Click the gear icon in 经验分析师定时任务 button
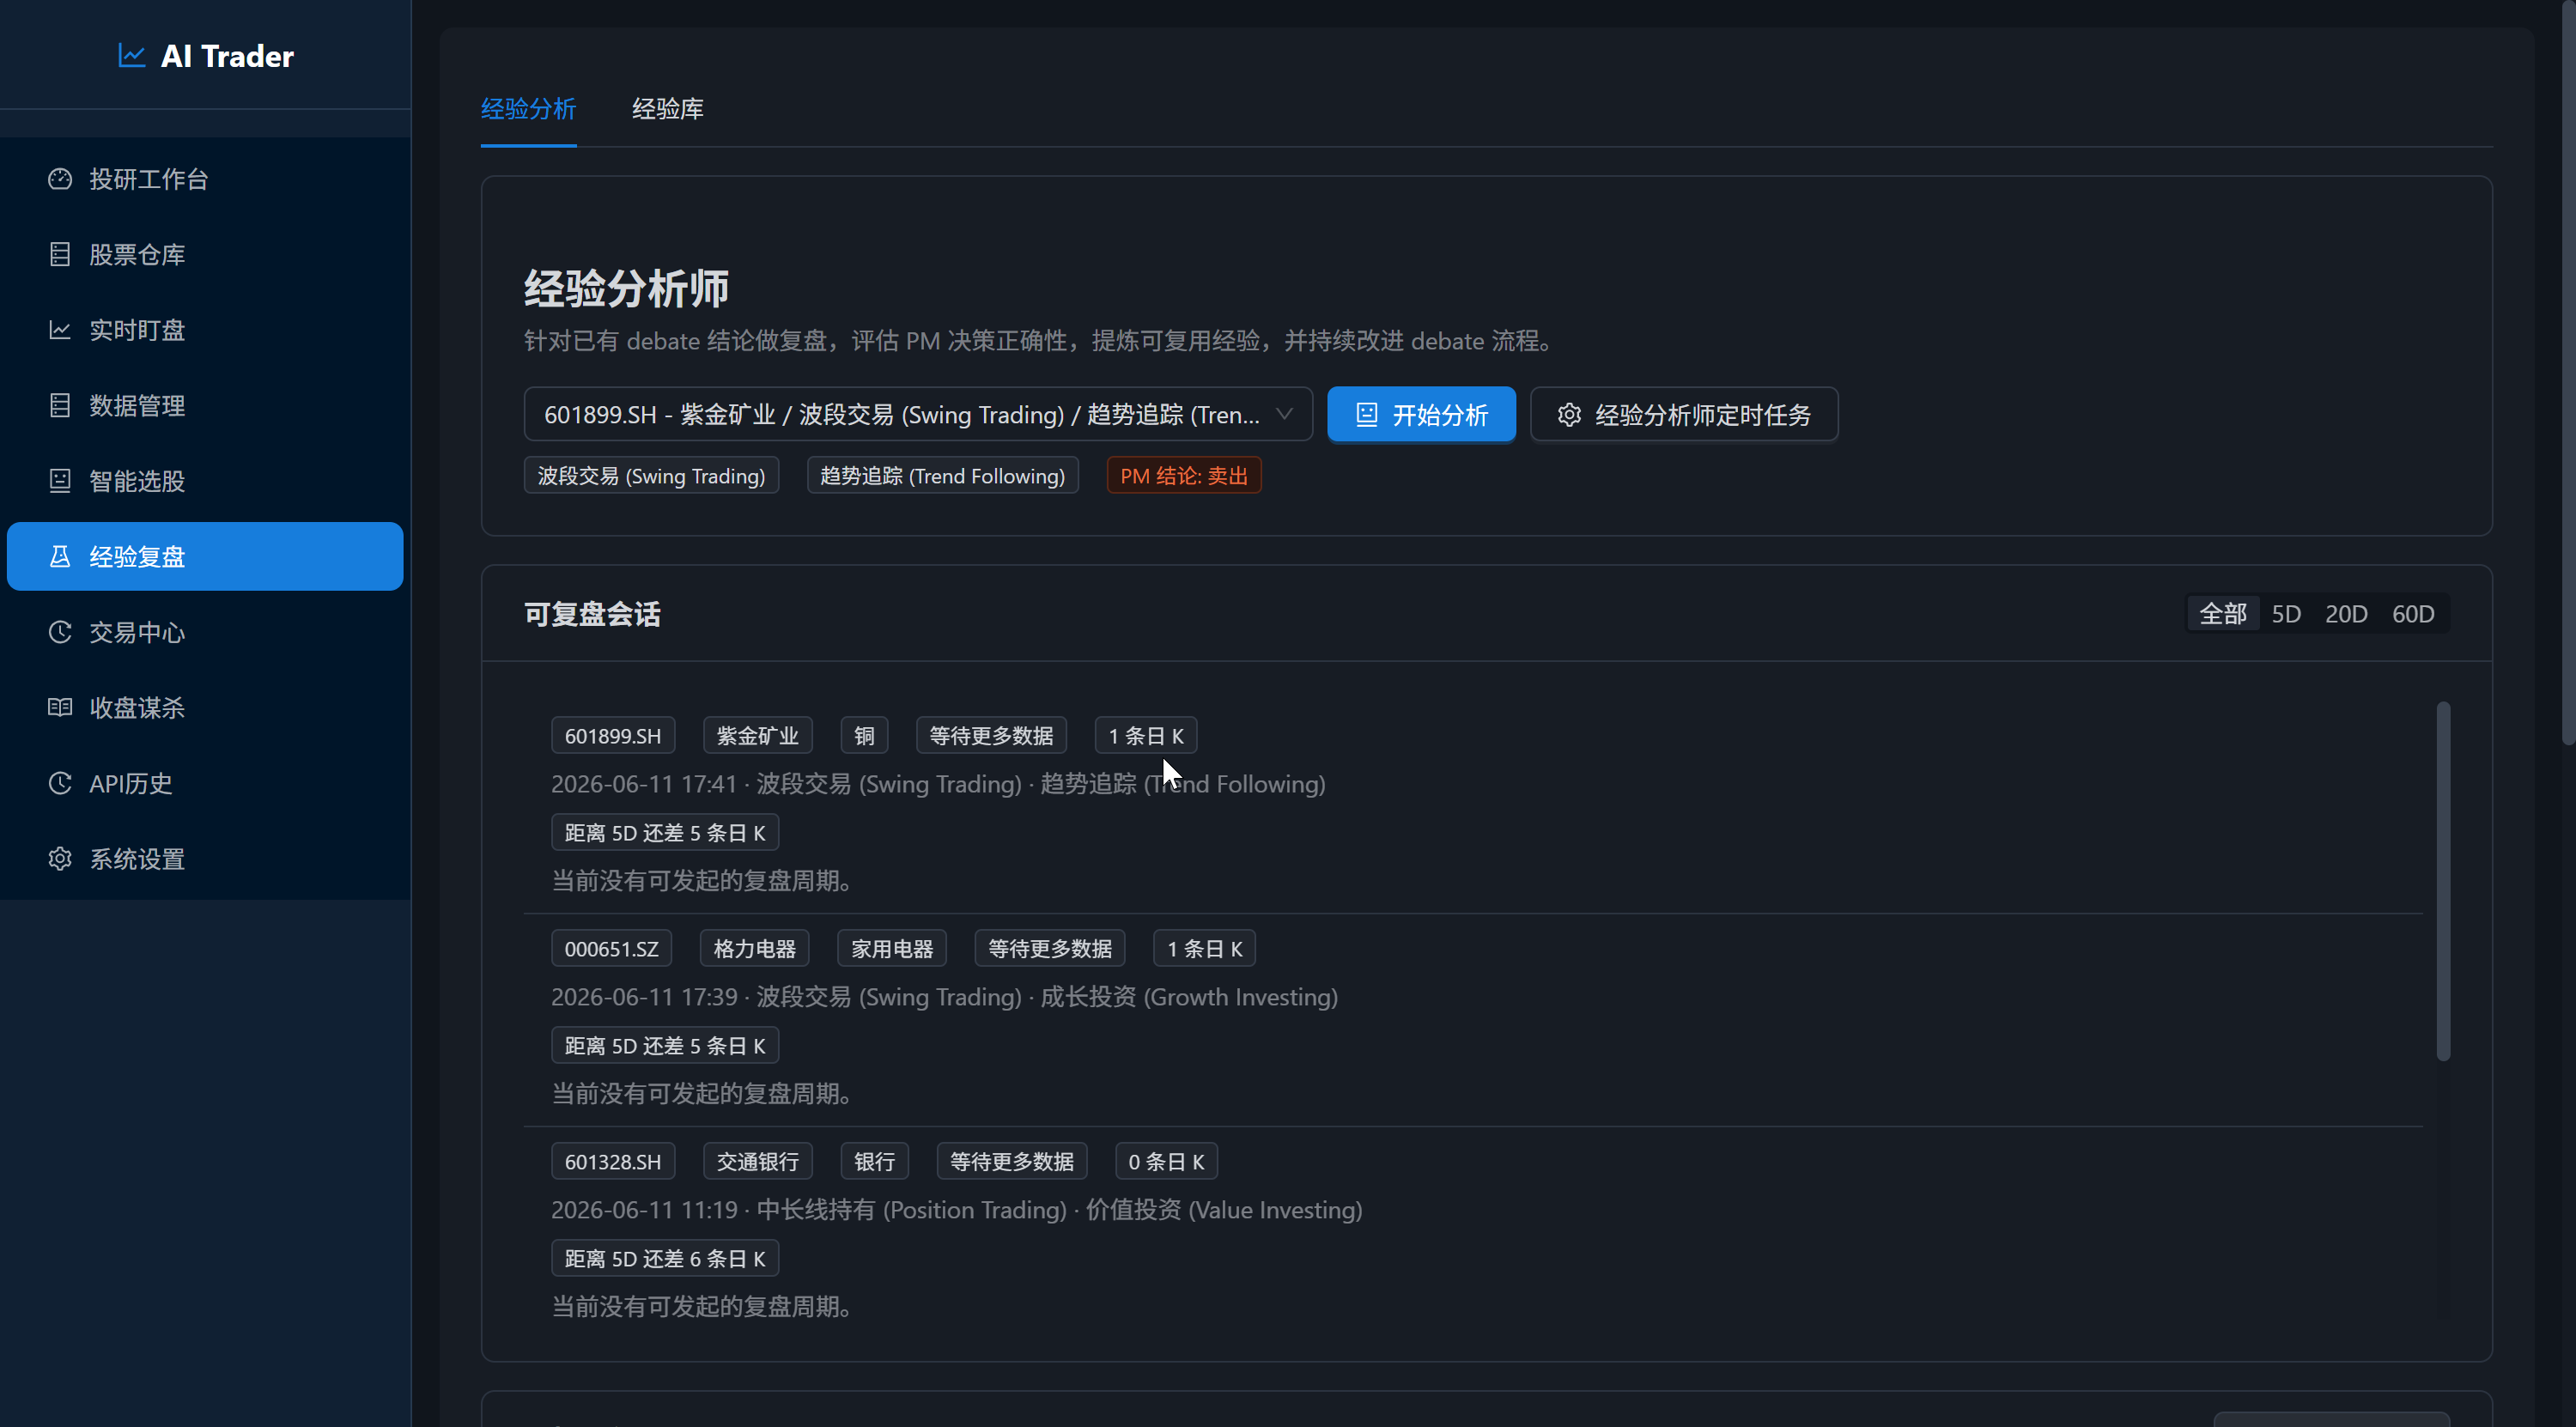The height and width of the screenshot is (1427, 2576). pyautogui.click(x=1569, y=414)
